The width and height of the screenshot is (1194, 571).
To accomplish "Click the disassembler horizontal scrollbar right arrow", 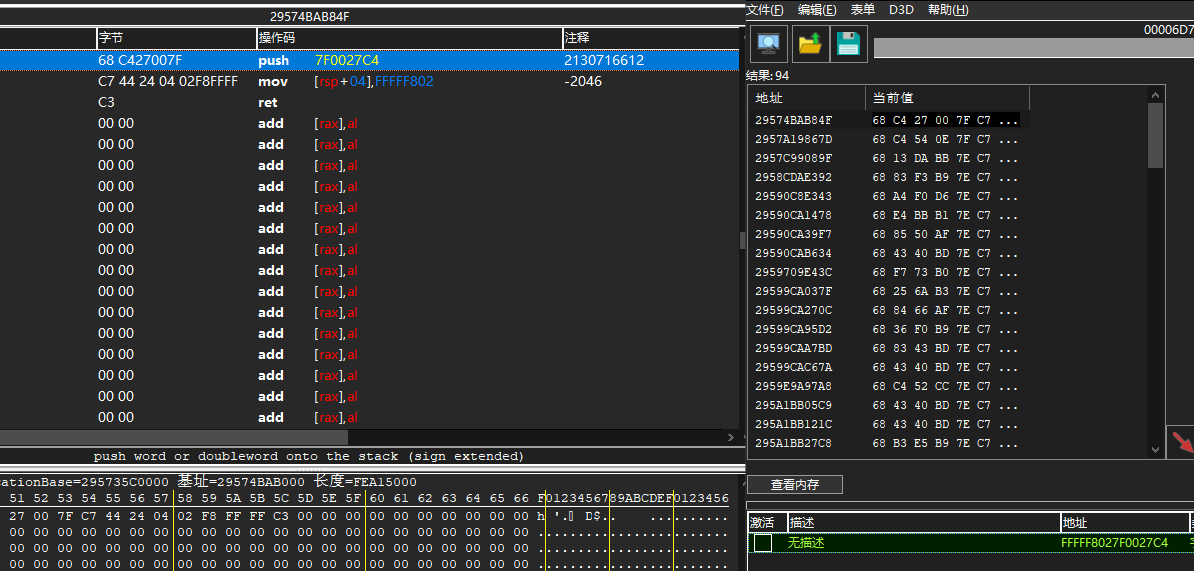I will tap(731, 438).
